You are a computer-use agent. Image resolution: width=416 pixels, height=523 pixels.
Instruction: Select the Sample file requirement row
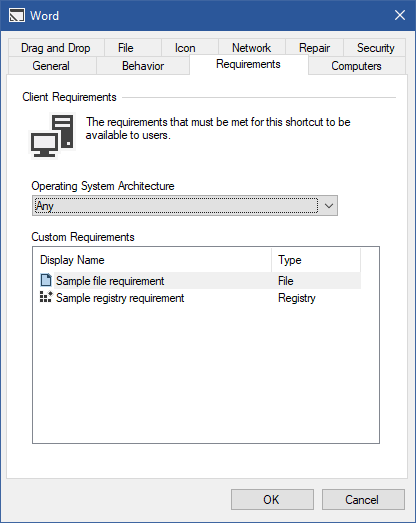pos(200,281)
